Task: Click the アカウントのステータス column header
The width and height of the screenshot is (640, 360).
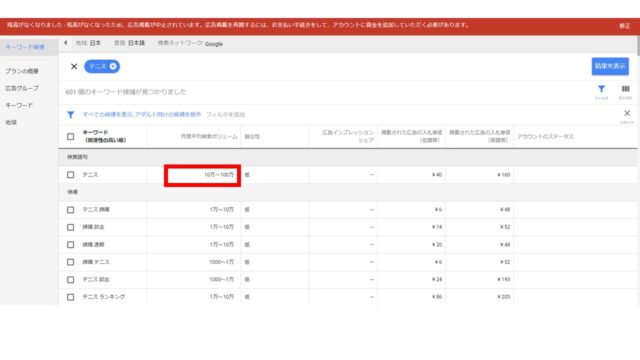Action: point(545,137)
